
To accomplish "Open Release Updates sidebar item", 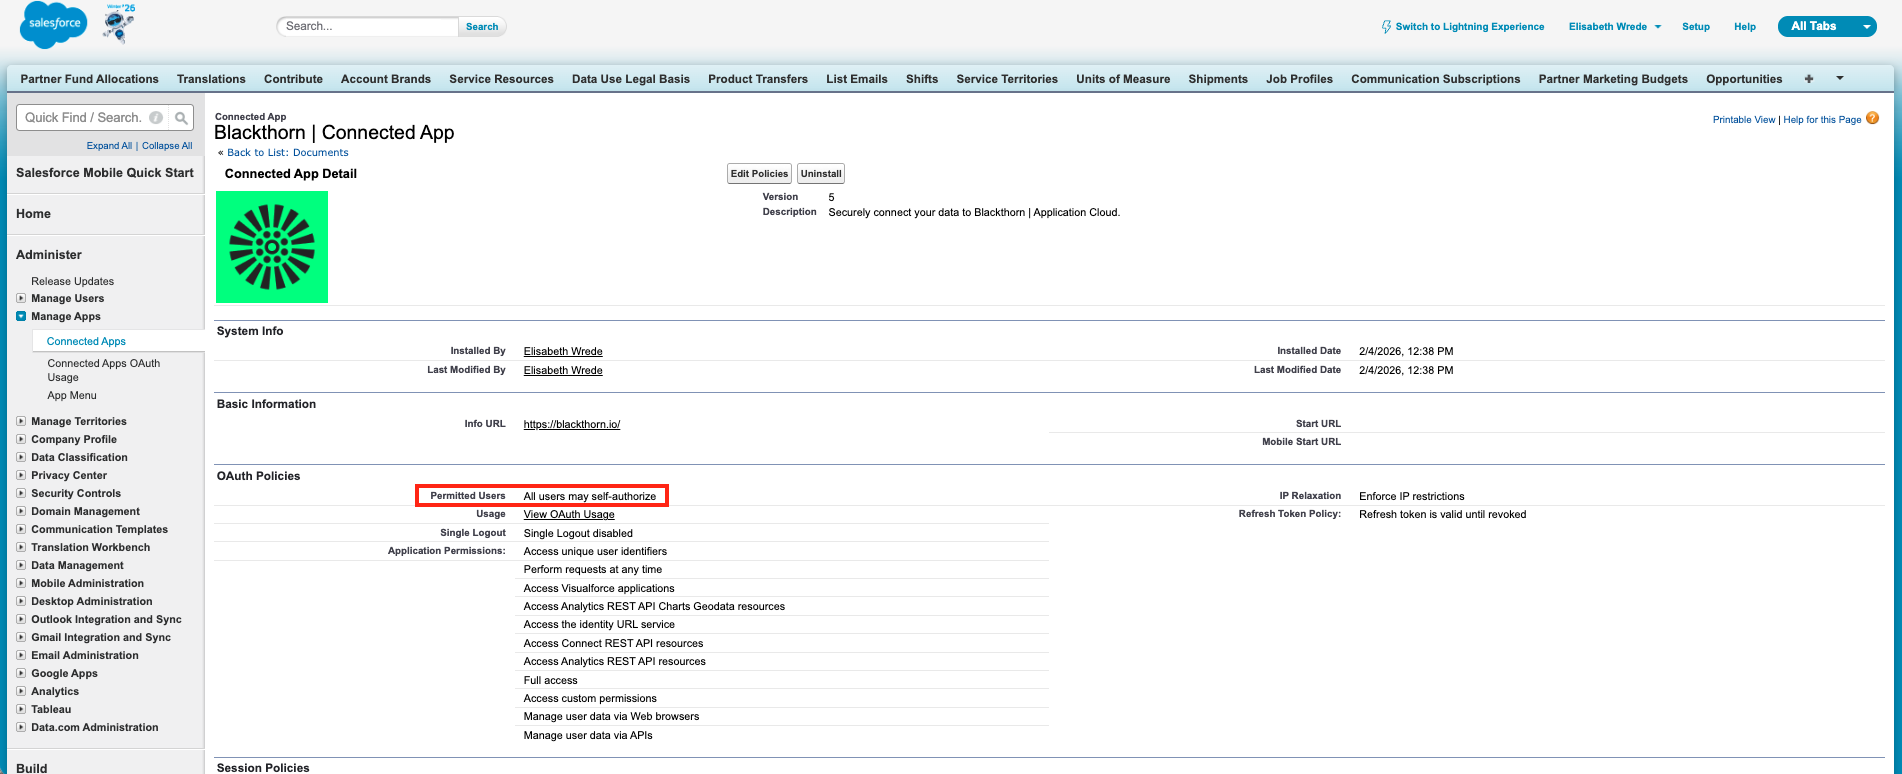I will [x=72, y=282].
